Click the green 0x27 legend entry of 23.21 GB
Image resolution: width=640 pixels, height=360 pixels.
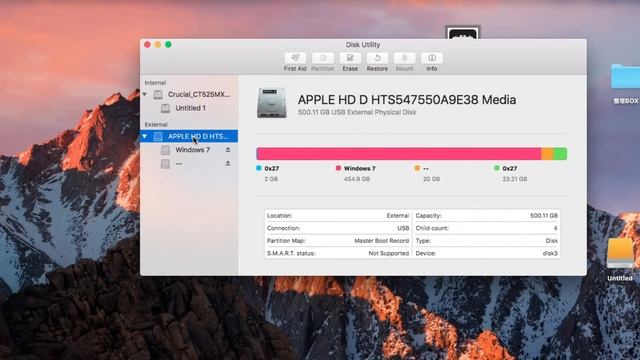point(511,173)
